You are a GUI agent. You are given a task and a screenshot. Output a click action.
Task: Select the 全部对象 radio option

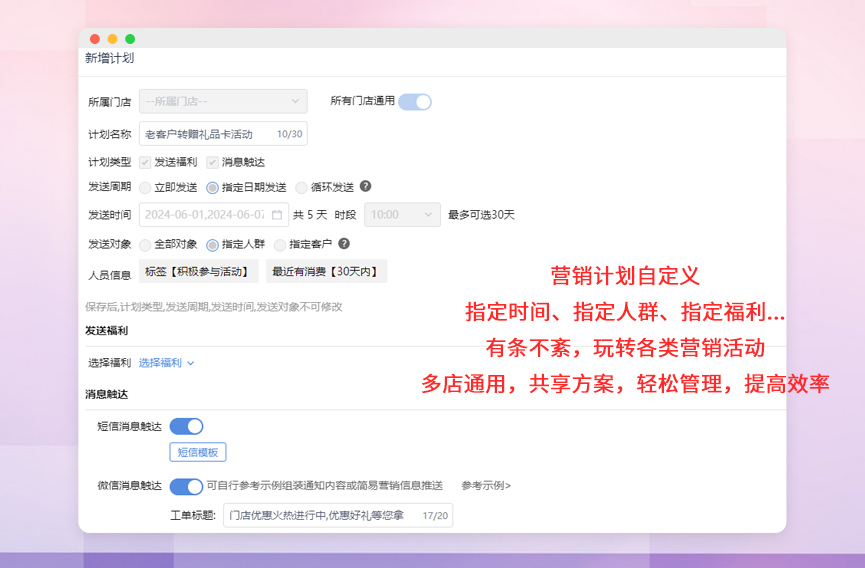point(145,244)
